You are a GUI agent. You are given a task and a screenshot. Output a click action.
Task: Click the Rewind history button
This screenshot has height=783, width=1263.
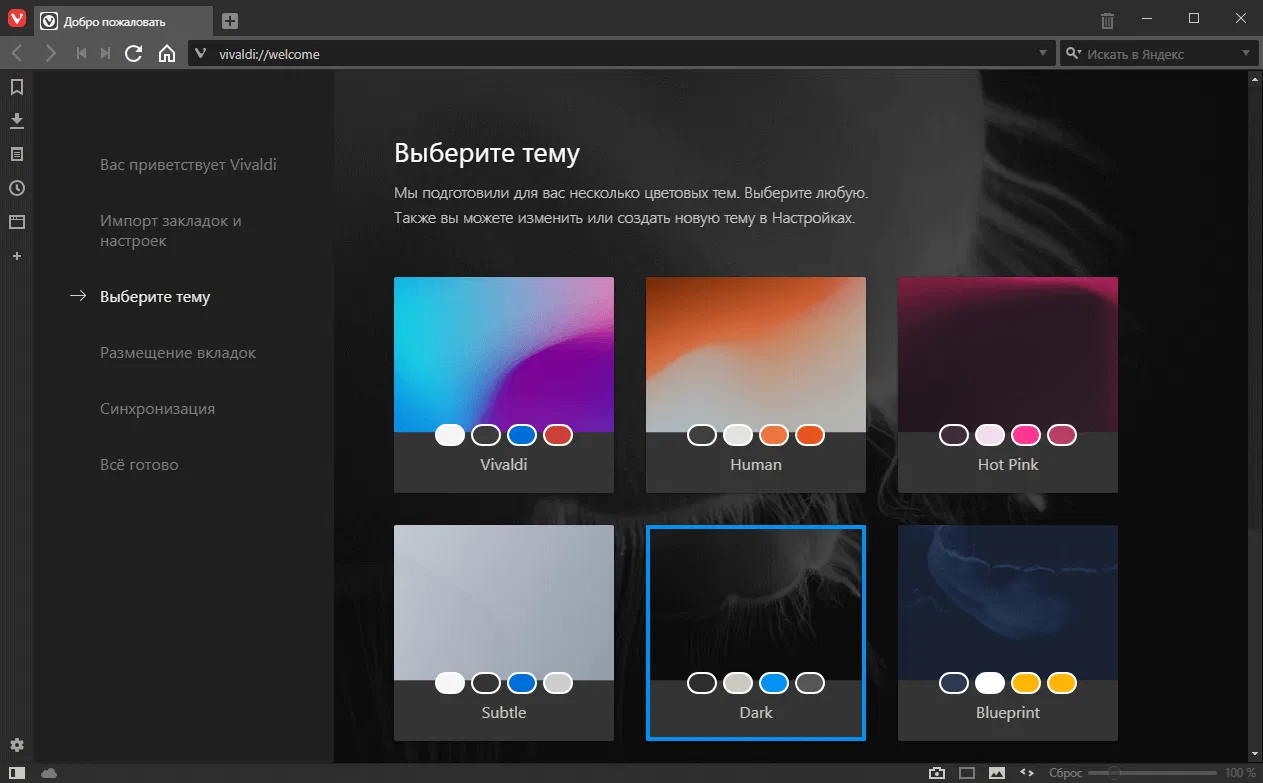coord(82,54)
